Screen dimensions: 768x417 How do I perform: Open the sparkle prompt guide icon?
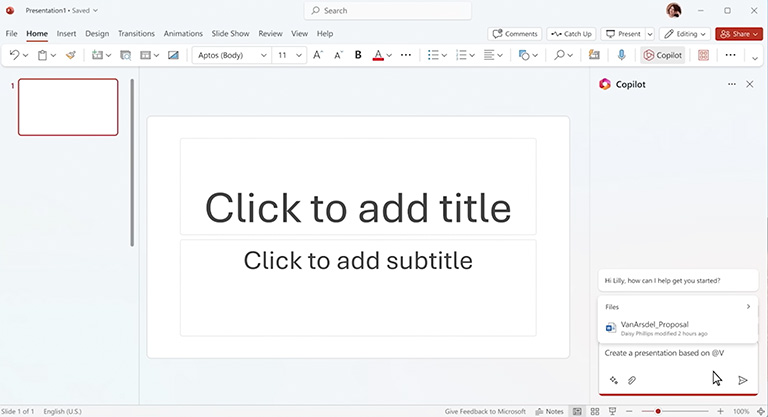(613, 380)
